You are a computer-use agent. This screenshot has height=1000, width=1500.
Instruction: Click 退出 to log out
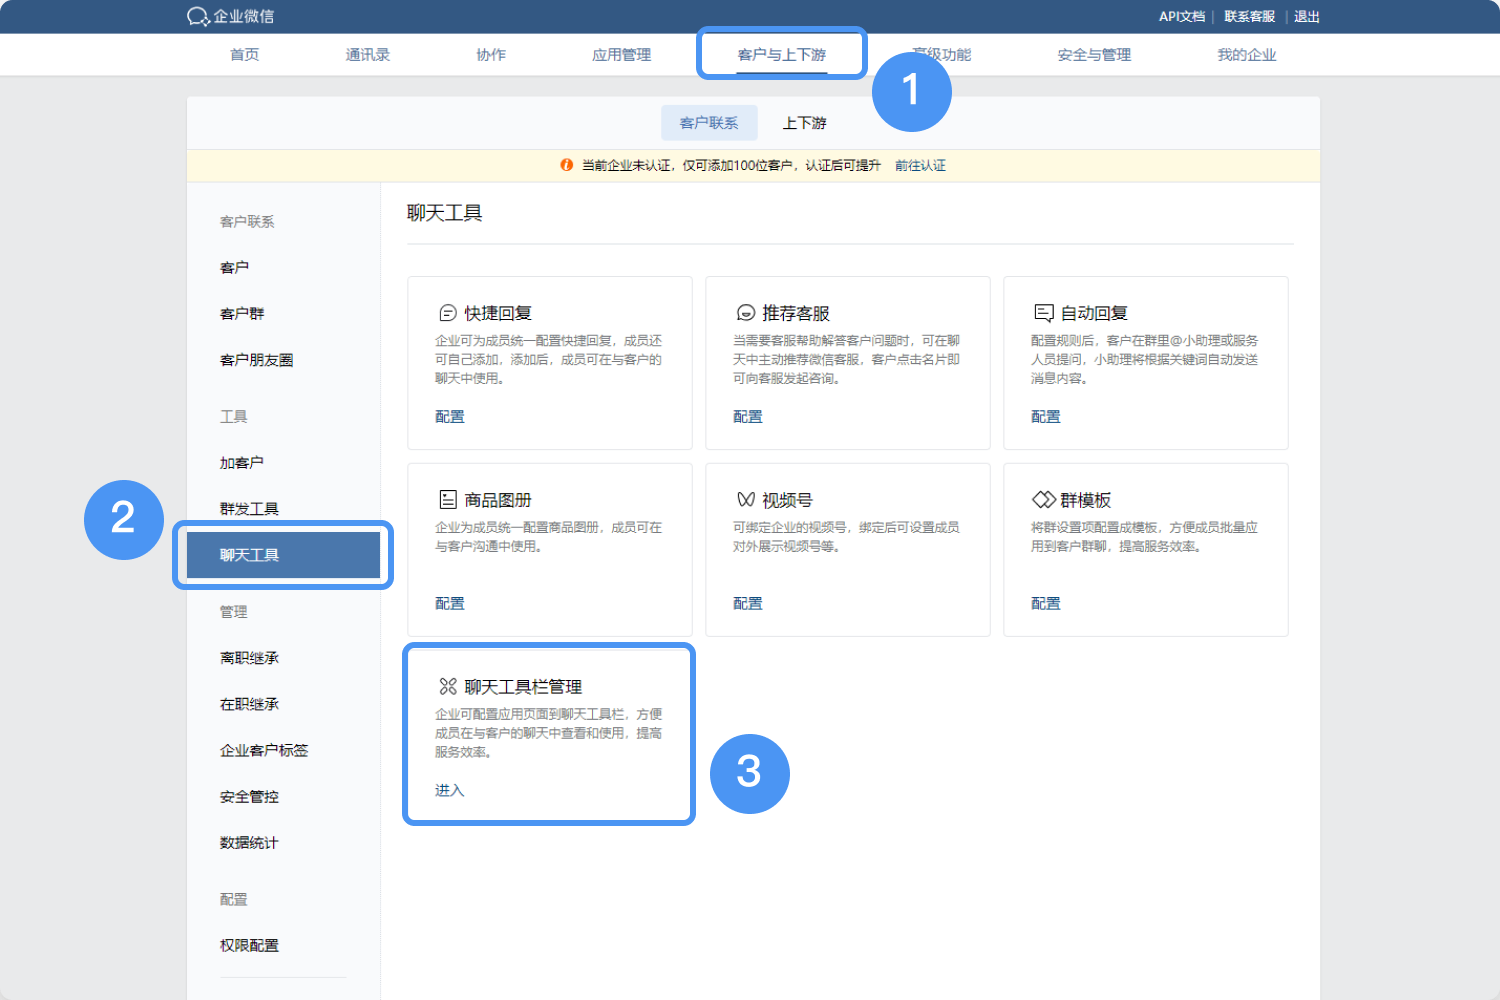1306,17
